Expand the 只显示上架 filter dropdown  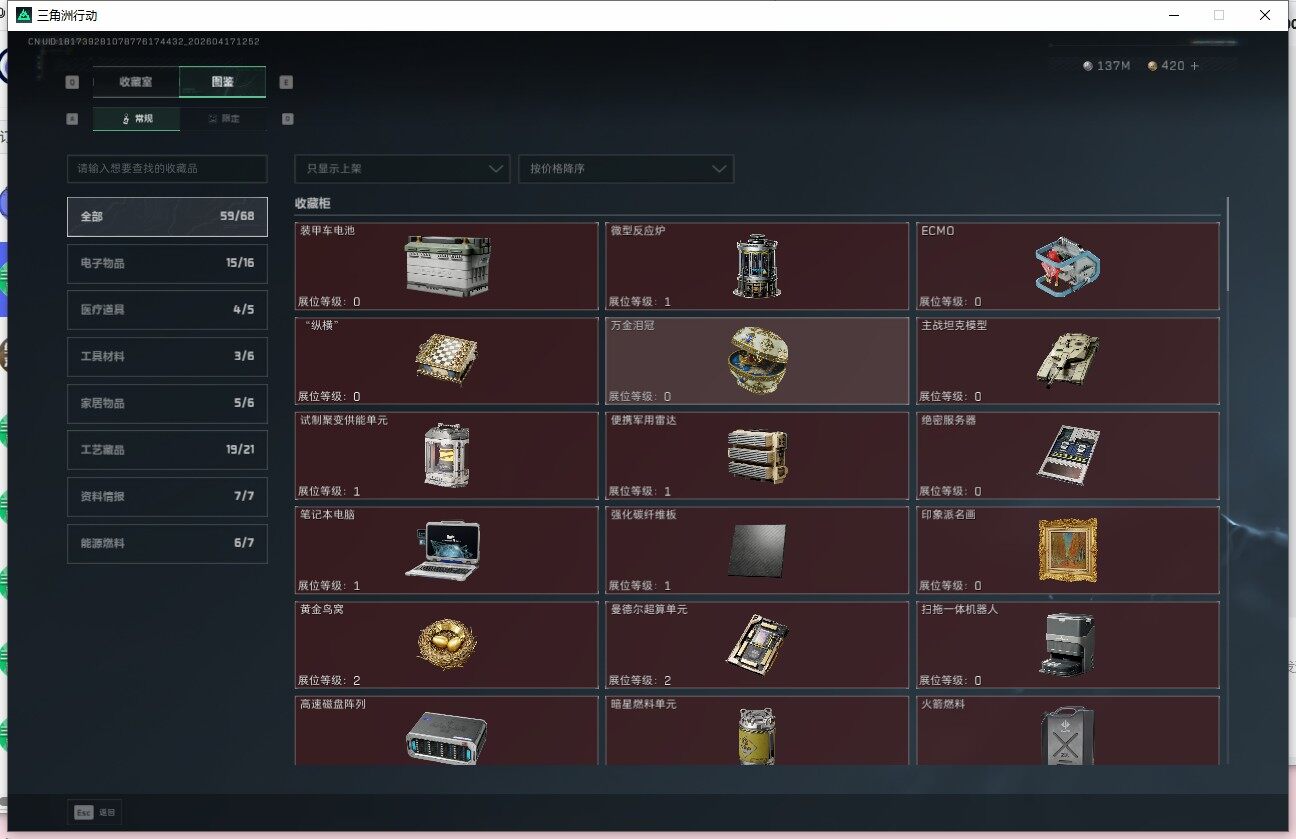click(402, 169)
